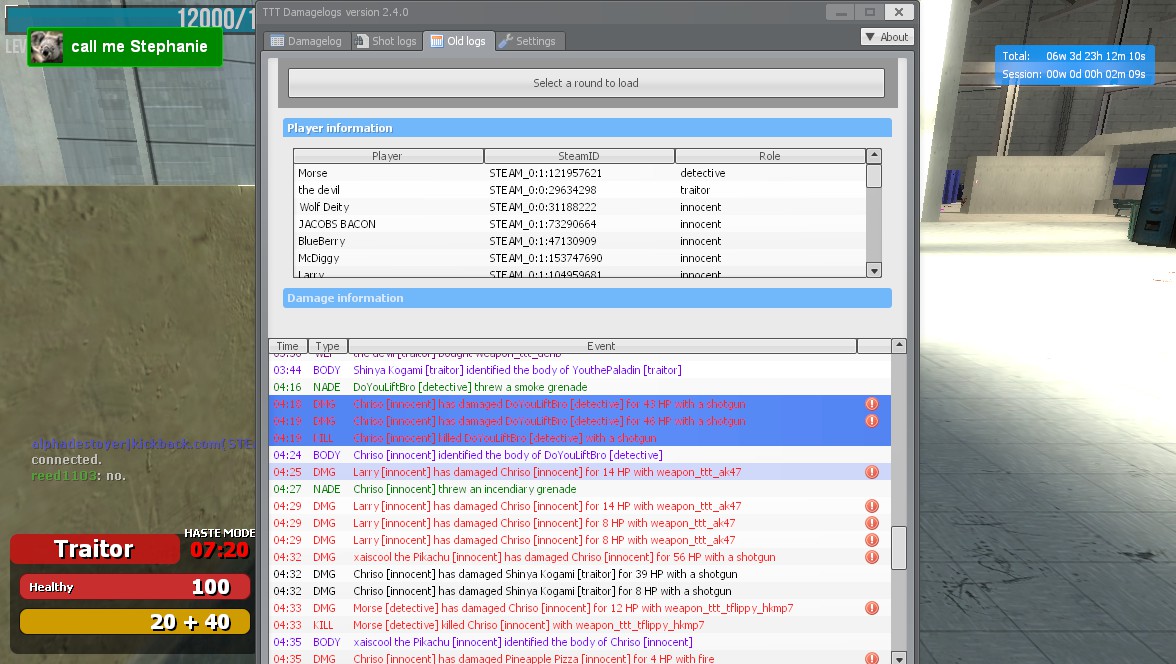Open the Settings tab
The width and height of the screenshot is (1176, 664).
pos(527,41)
